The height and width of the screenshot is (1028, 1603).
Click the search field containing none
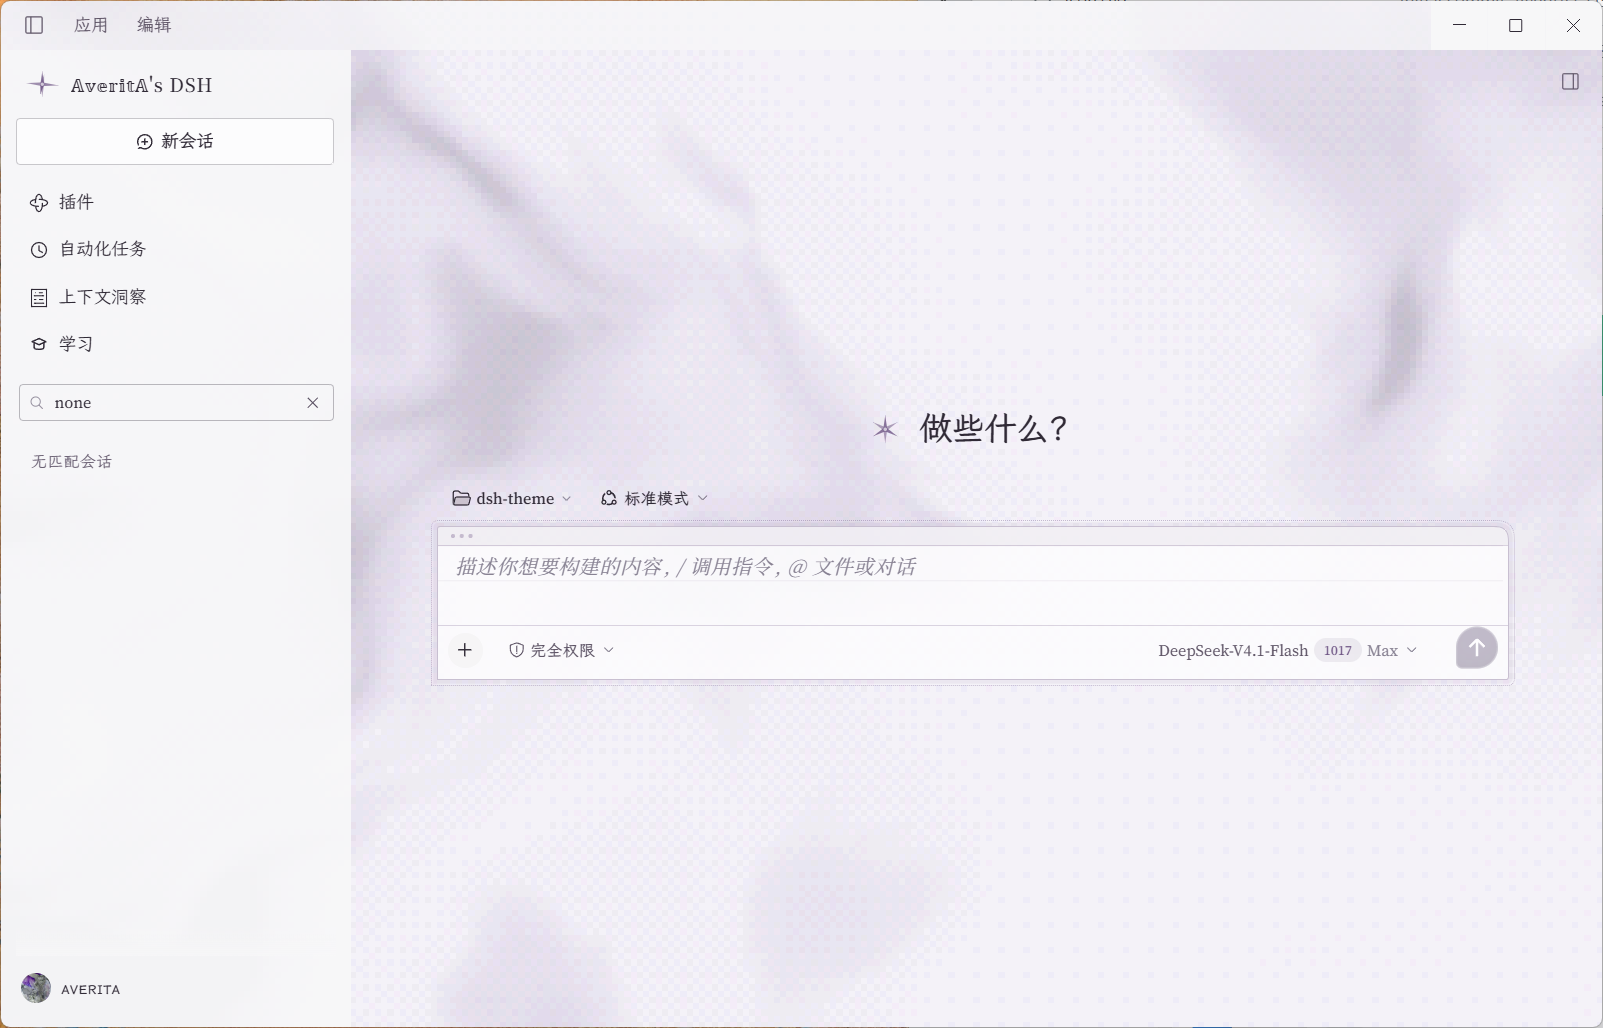176,403
